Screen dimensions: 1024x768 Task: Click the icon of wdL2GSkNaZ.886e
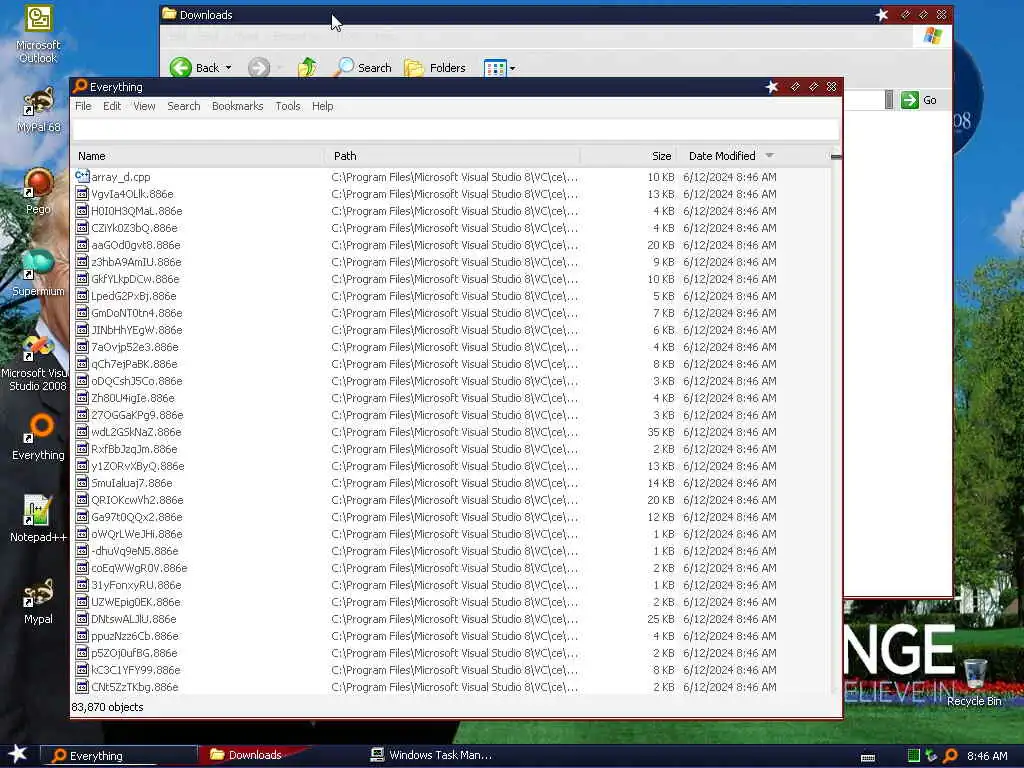click(x=82, y=432)
